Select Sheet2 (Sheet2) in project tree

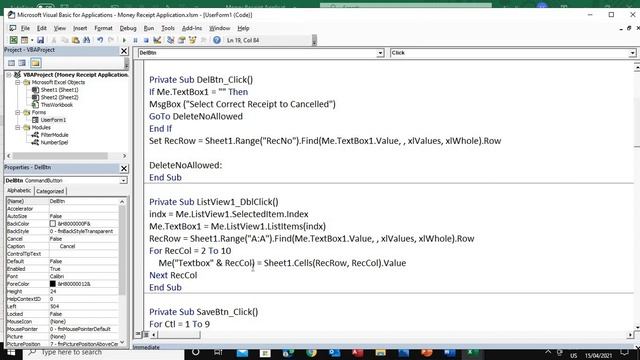[59, 97]
